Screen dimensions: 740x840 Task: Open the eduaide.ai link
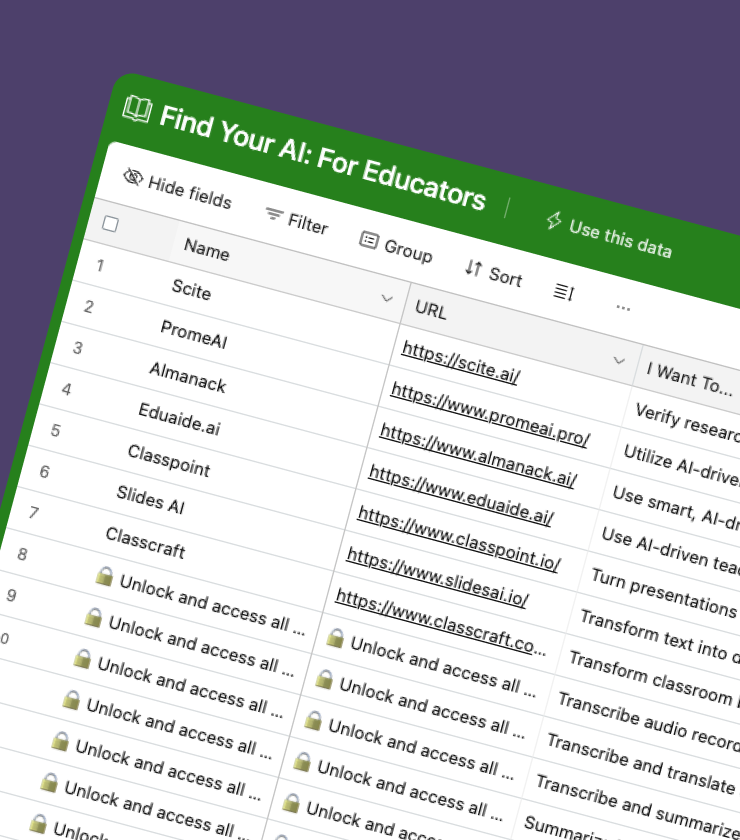point(461,494)
